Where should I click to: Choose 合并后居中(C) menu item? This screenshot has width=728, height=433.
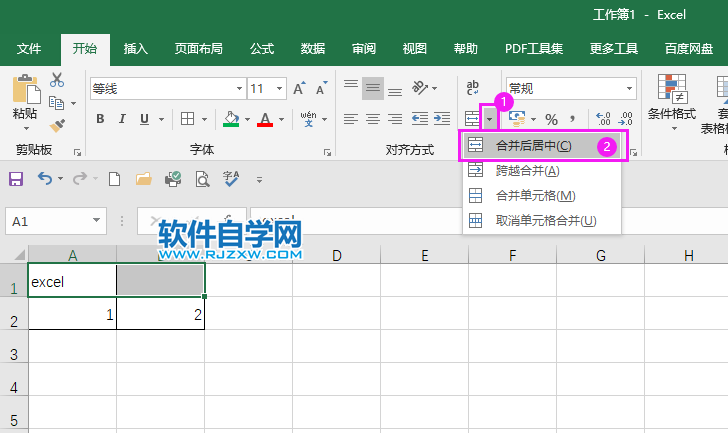point(542,146)
